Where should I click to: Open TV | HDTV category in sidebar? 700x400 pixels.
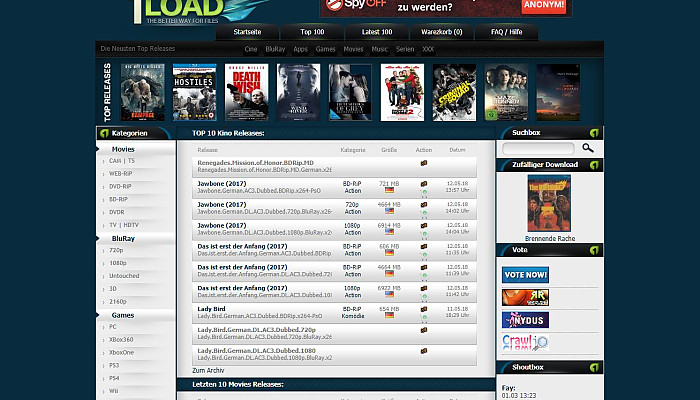(x=124, y=225)
